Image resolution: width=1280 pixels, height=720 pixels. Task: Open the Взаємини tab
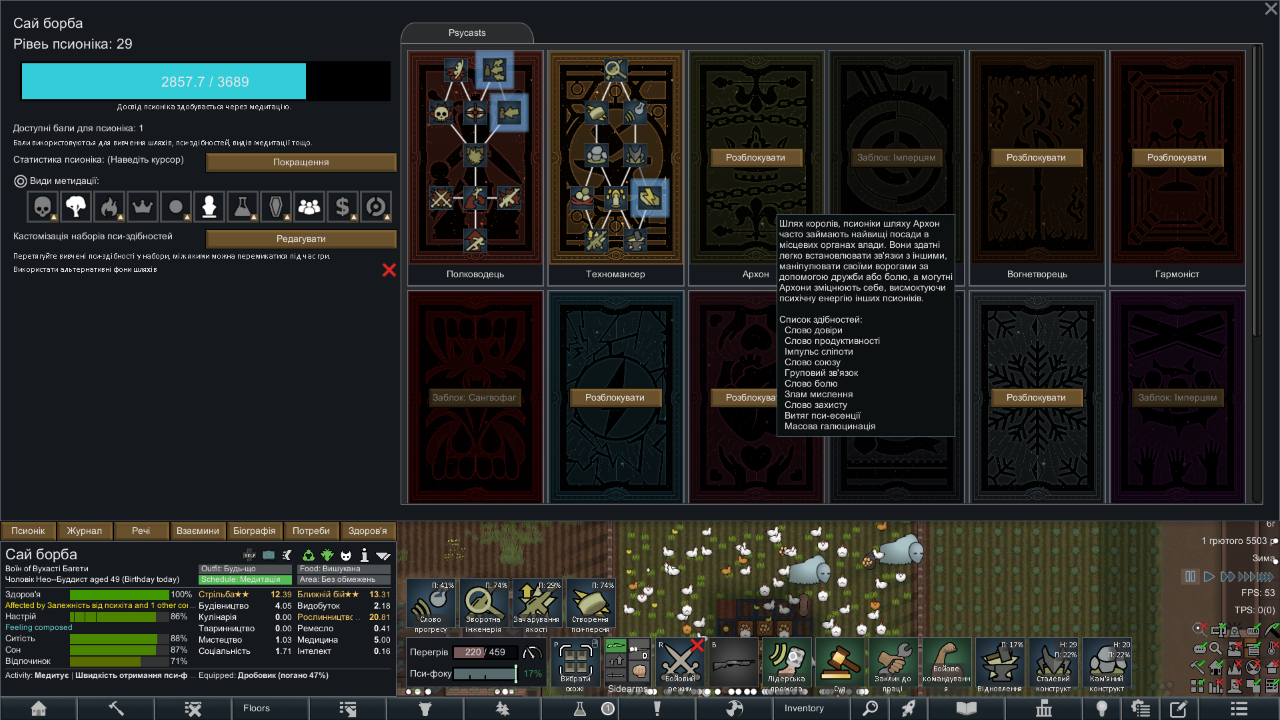pos(198,531)
